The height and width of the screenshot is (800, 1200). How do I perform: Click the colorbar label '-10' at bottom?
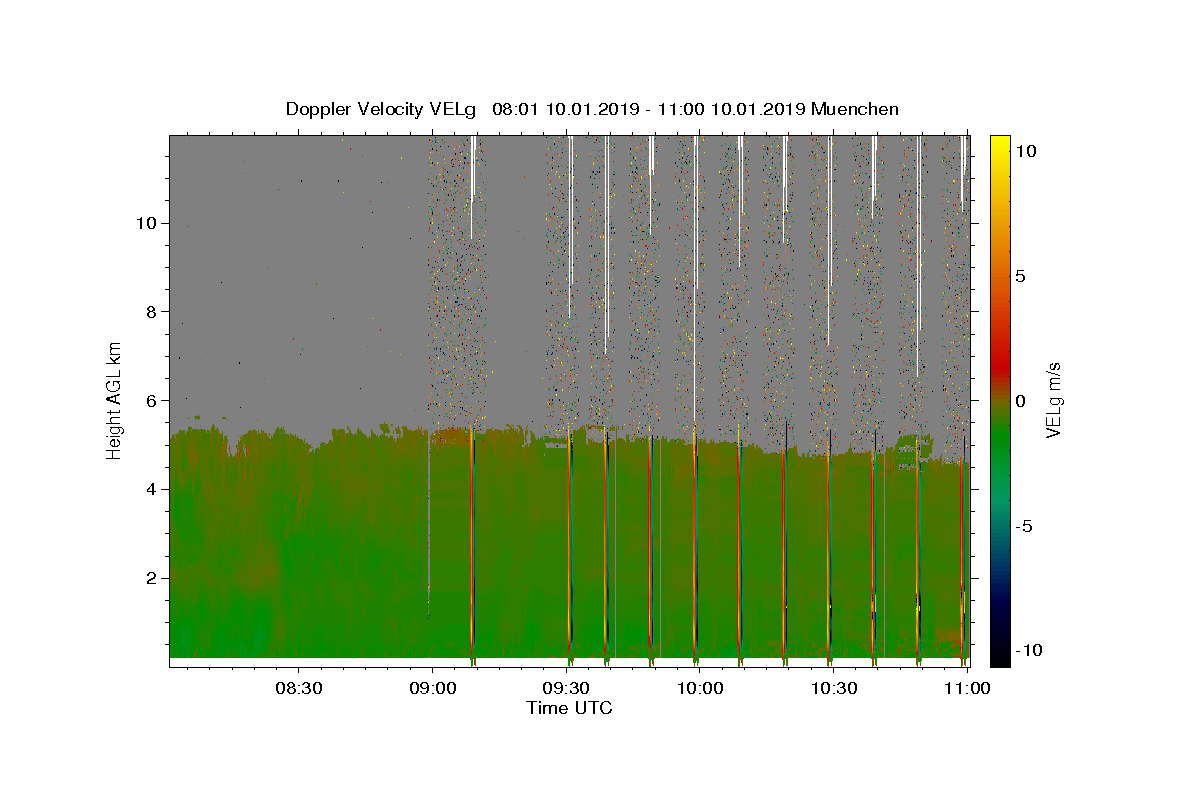click(1030, 651)
